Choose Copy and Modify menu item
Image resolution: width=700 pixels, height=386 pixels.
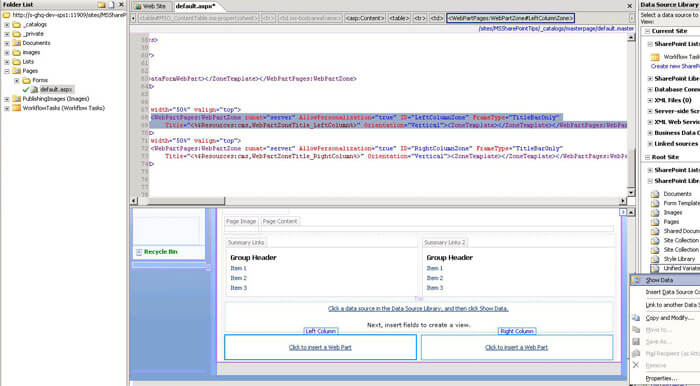(x=665, y=318)
